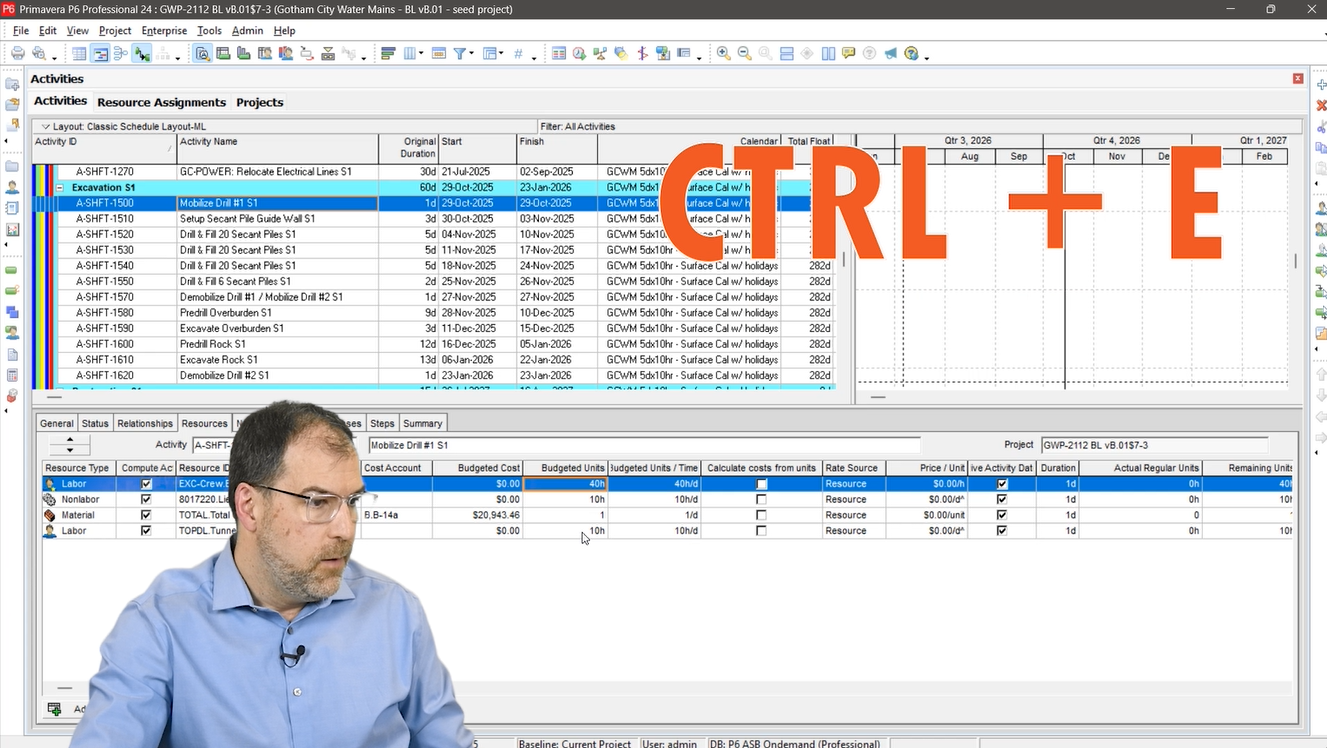Click the speech bubble hint help icon
This screenshot has height=748, width=1327.
849,54
